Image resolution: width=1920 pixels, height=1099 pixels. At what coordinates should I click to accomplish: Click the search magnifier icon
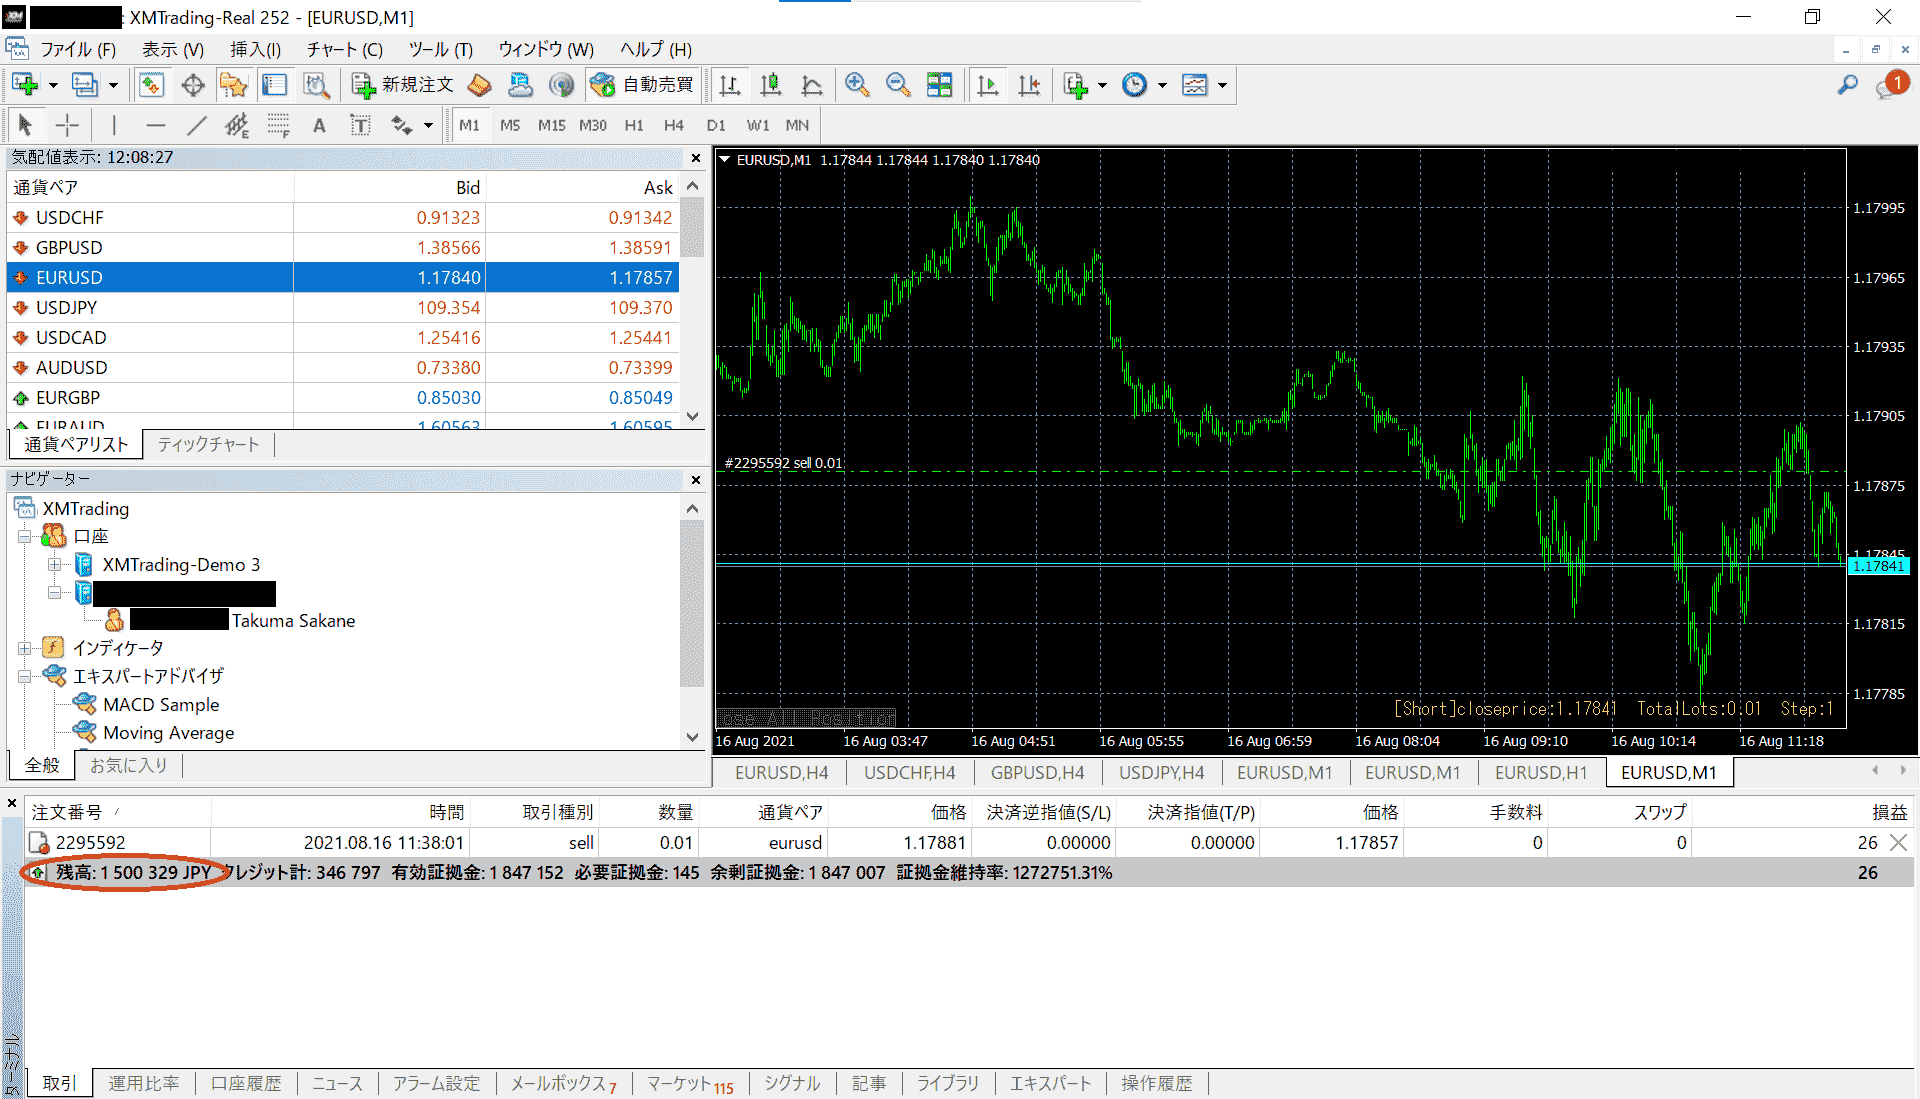pyautogui.click(x=1847, y=85)
